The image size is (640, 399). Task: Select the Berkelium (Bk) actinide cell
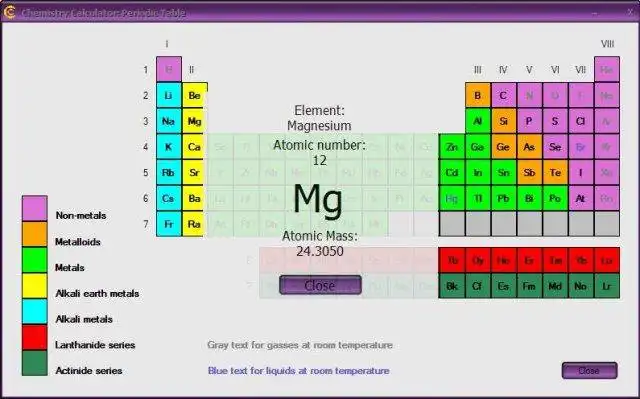(x=452, y=286)
